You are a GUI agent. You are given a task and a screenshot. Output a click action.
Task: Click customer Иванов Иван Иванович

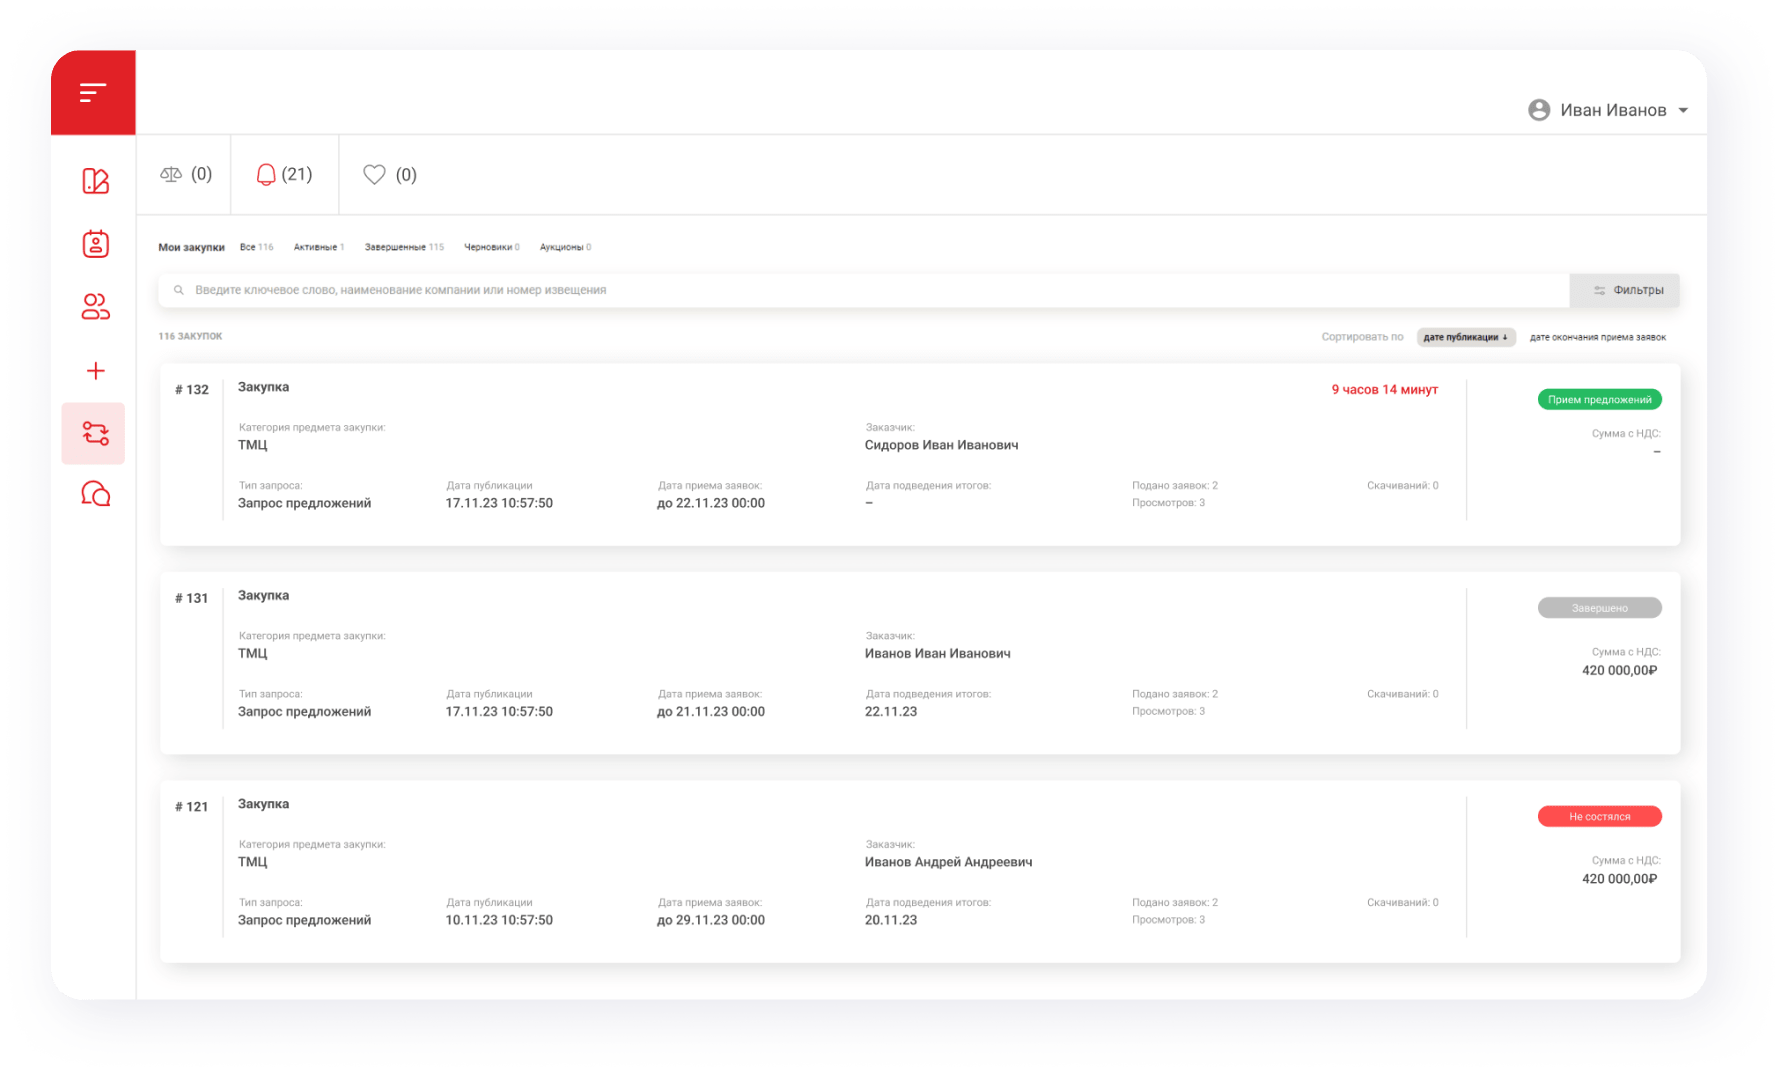[x=937, y=653]
